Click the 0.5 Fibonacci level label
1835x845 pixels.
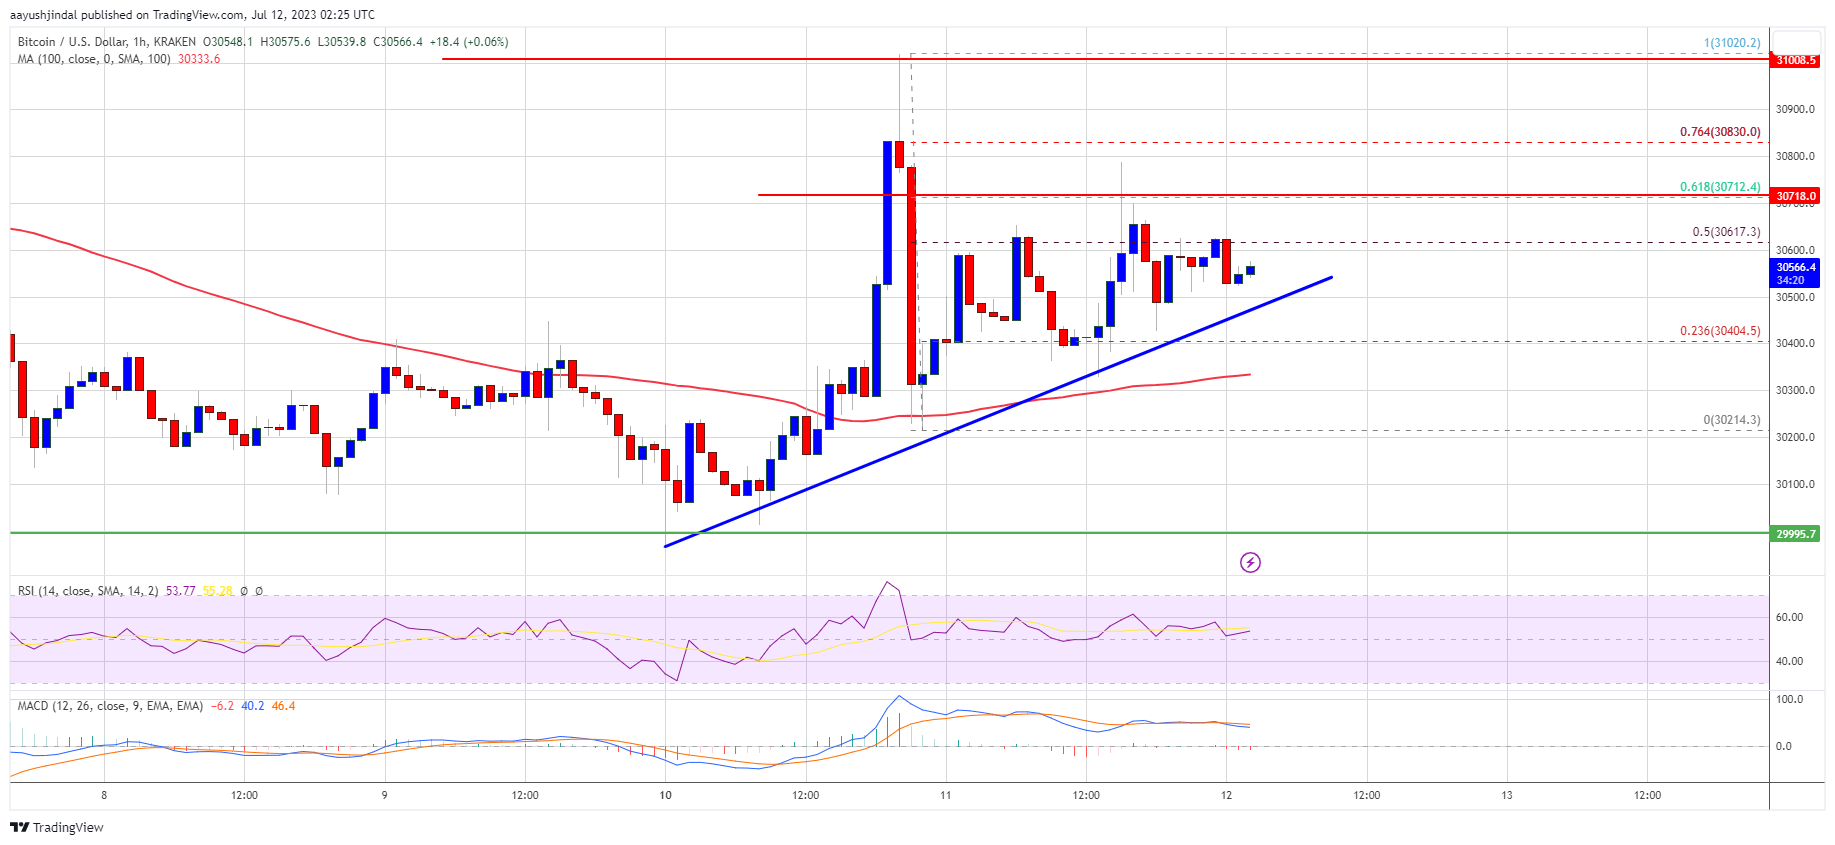pyautogui.click(x=1726, y=232)
